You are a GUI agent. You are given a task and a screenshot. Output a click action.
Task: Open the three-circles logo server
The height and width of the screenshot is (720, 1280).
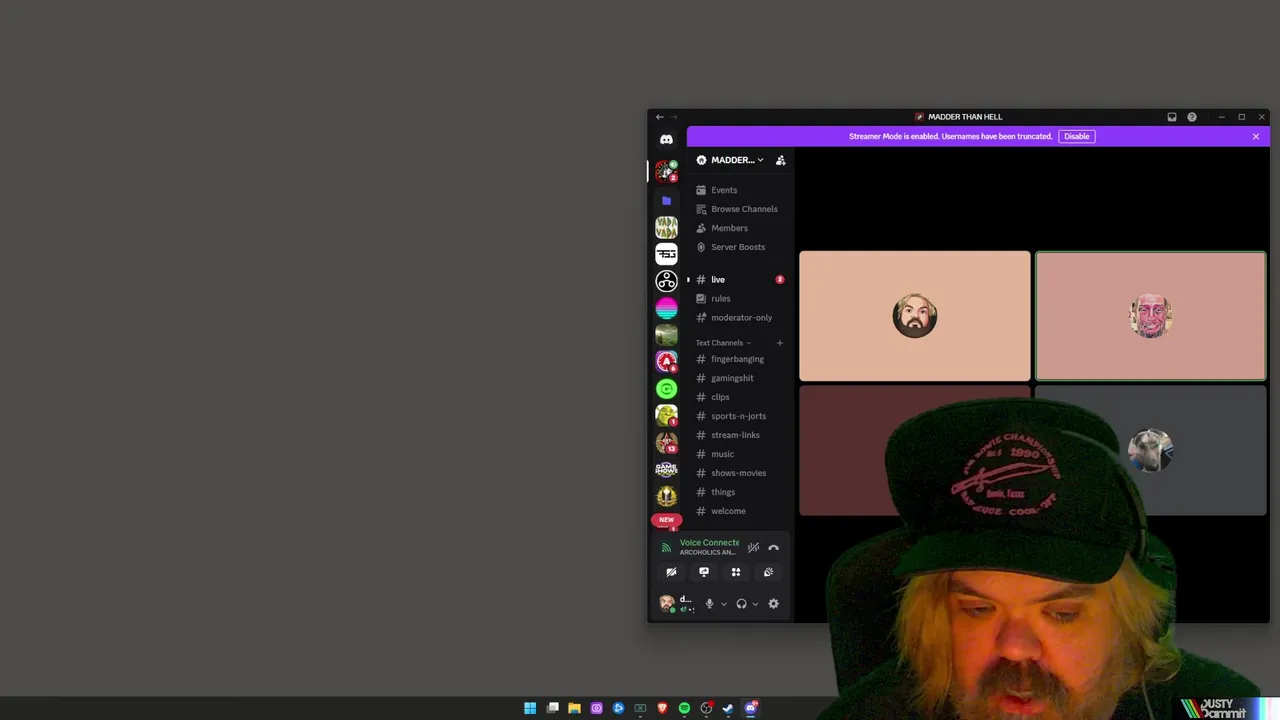666,281
